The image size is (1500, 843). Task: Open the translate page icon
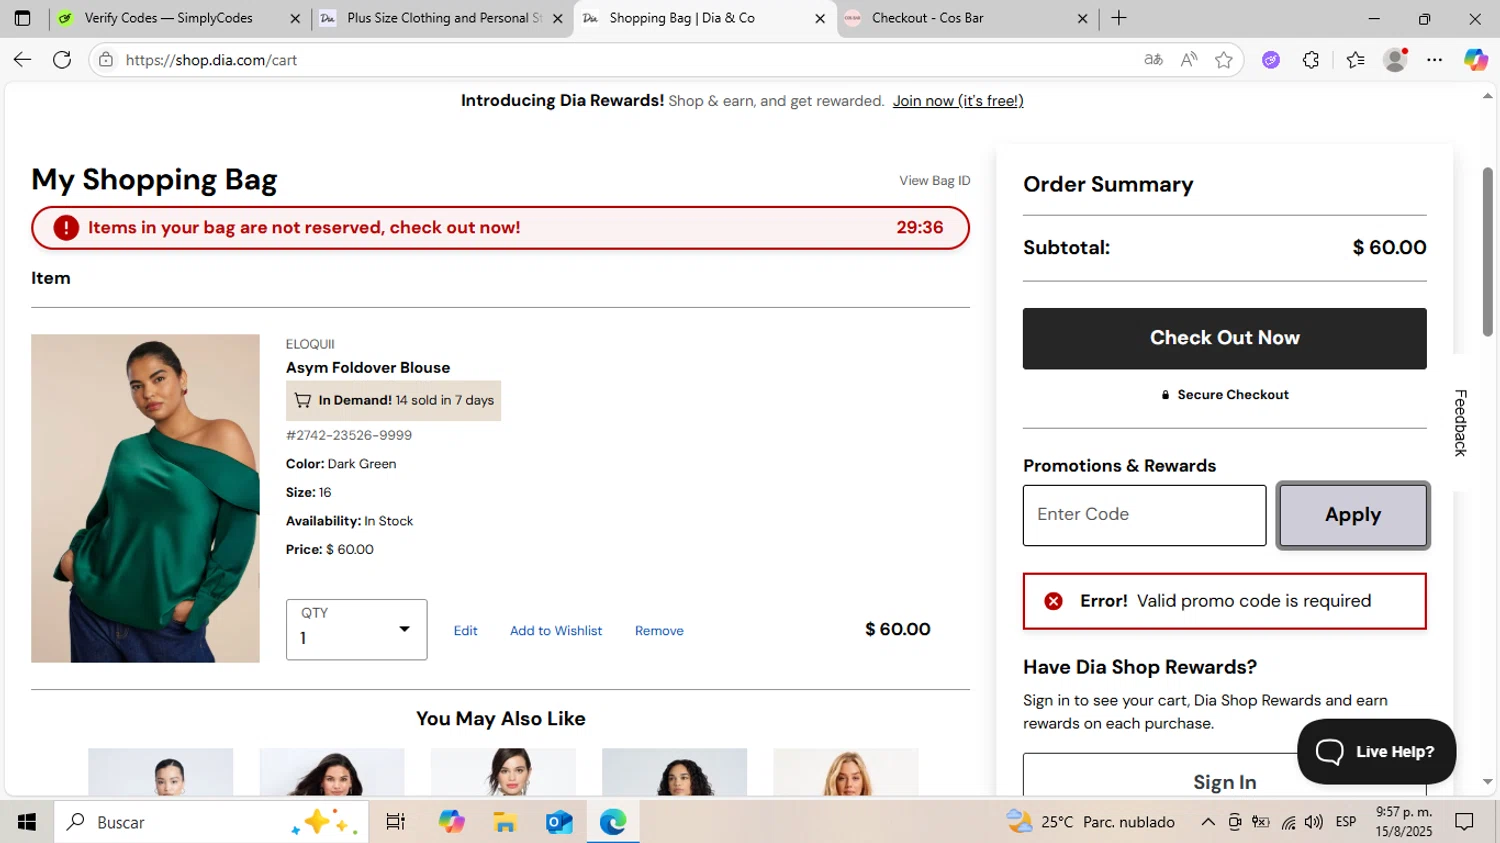pos(1153,60)
